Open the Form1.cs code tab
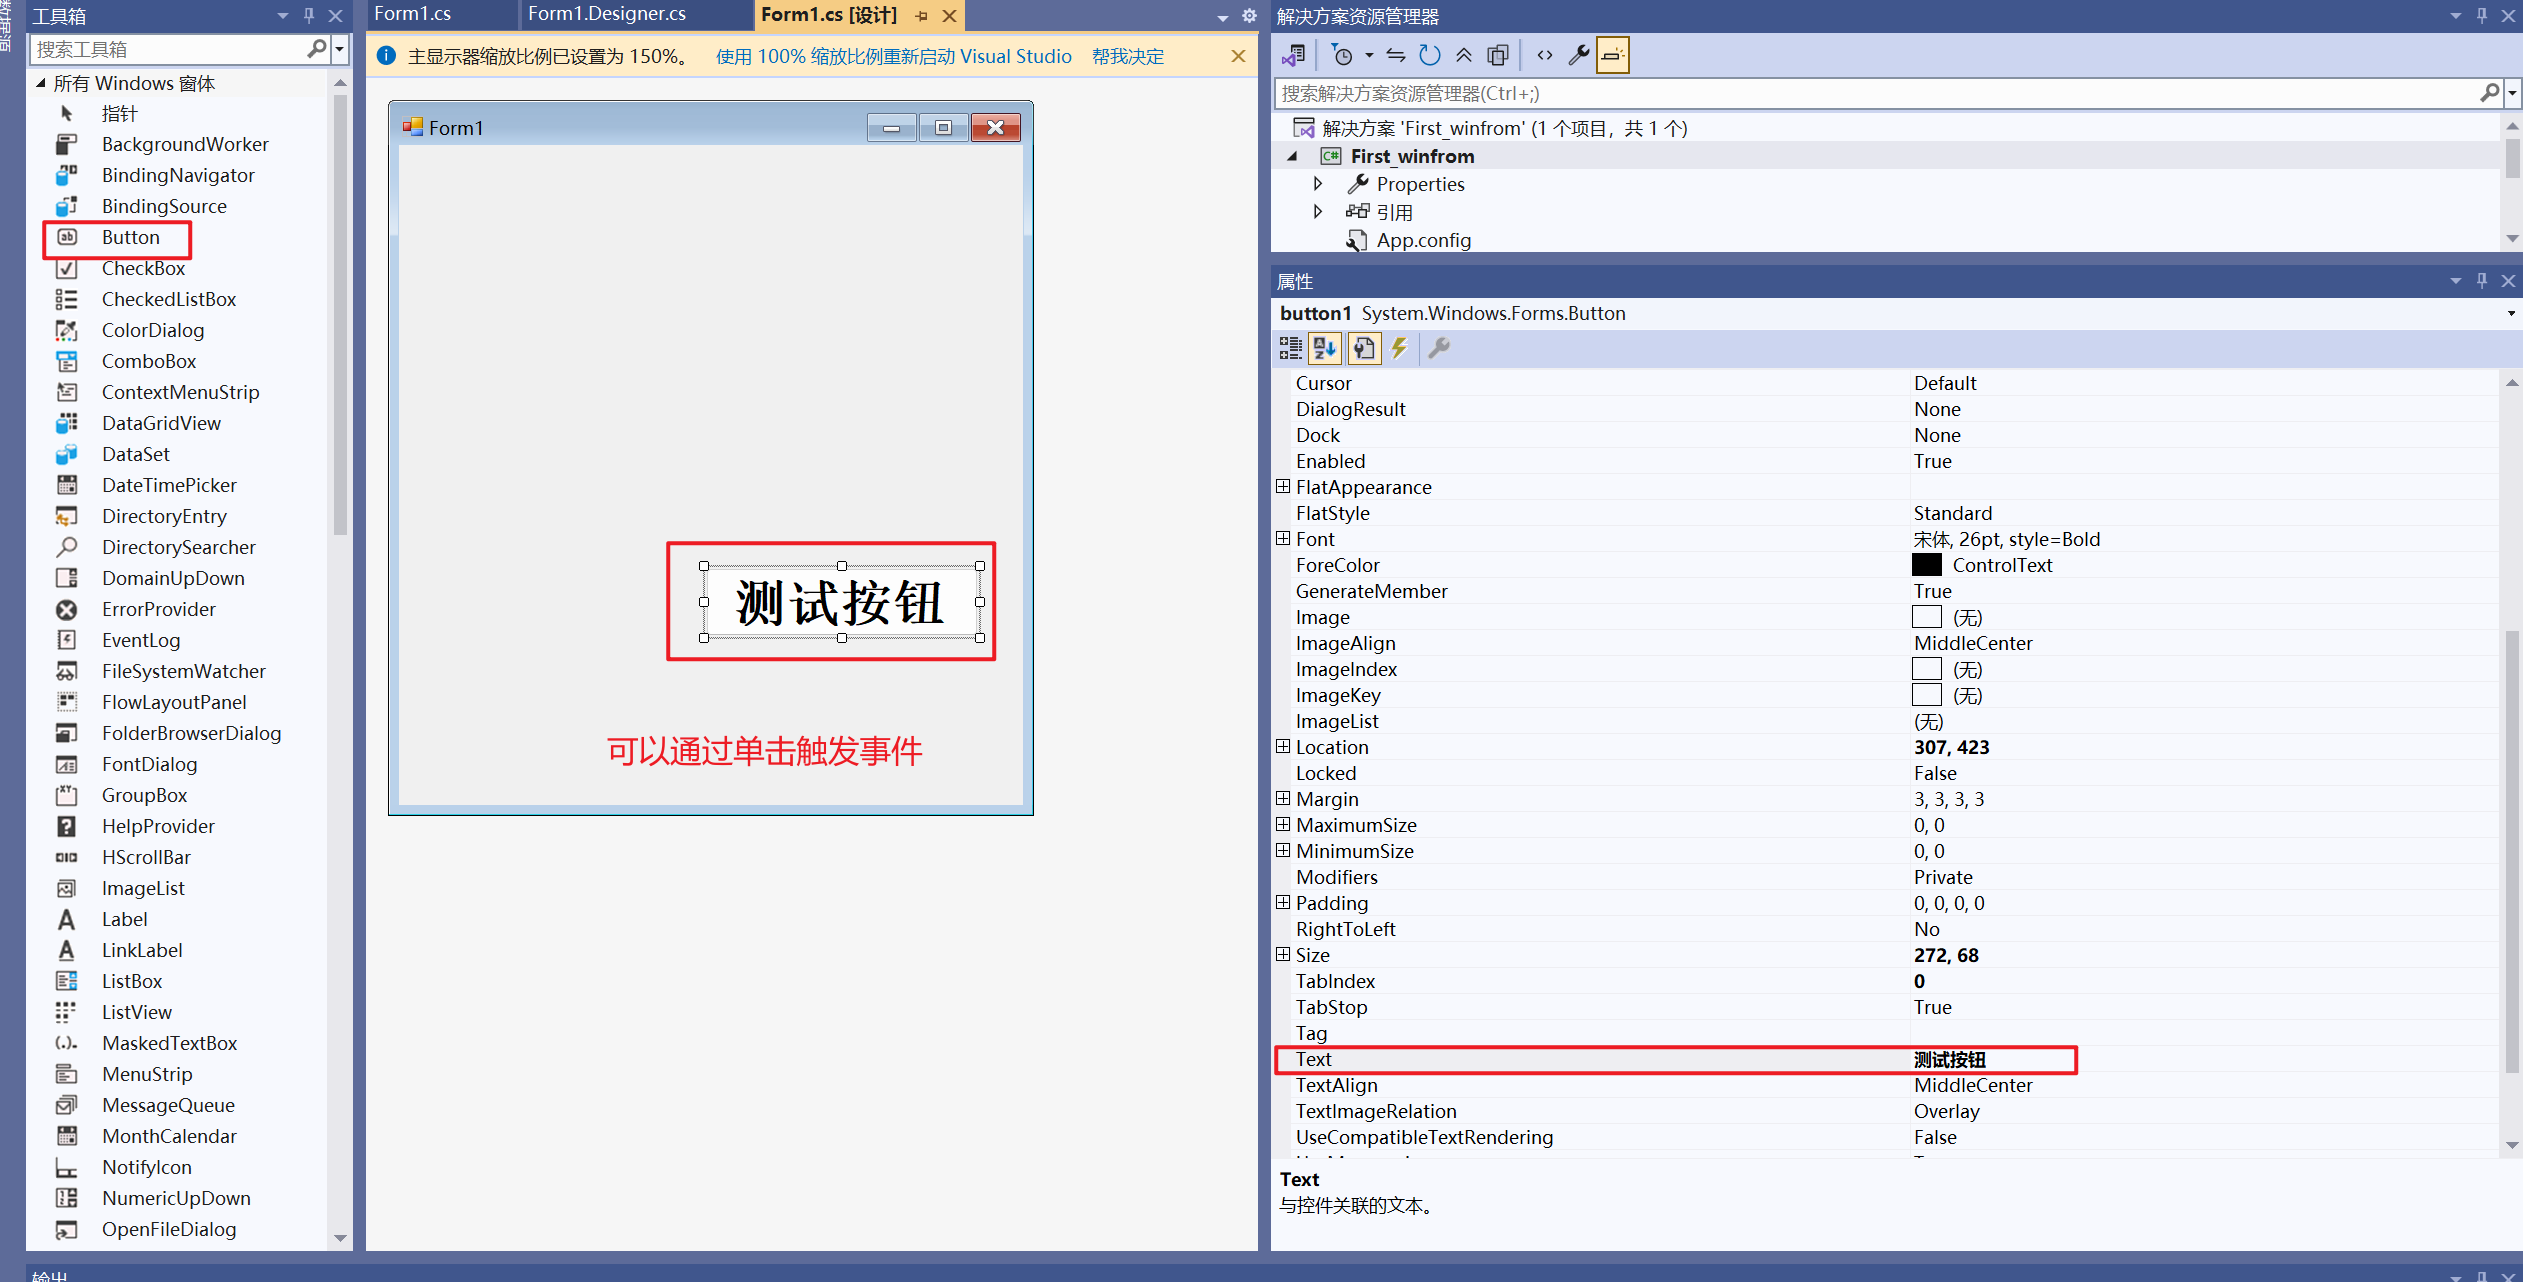 (412, 14)
